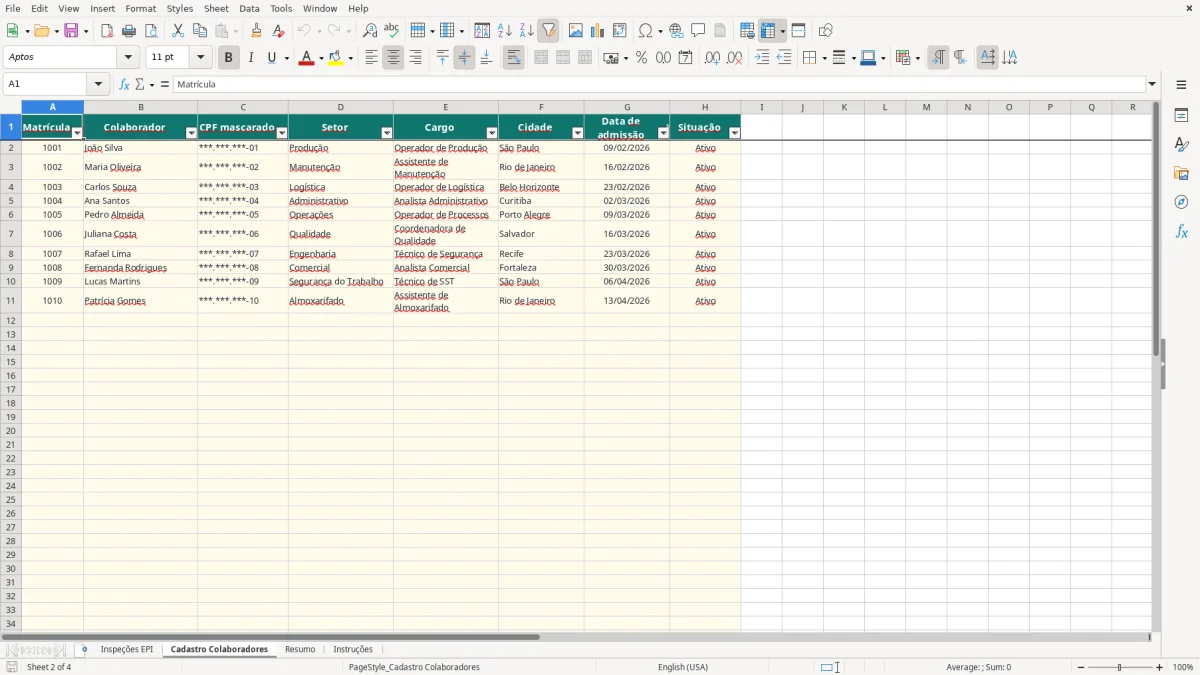1200x675 pixels.
Task: Open the Situação column filter dropdown
Action: [x=735, y=133]
